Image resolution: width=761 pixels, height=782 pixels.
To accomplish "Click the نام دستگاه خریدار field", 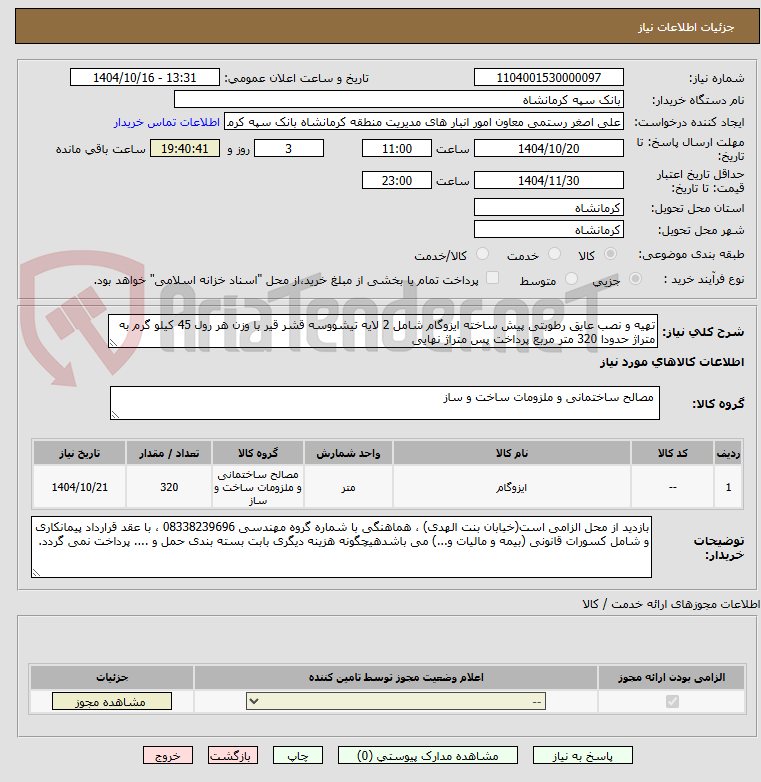I will [398, 100].
